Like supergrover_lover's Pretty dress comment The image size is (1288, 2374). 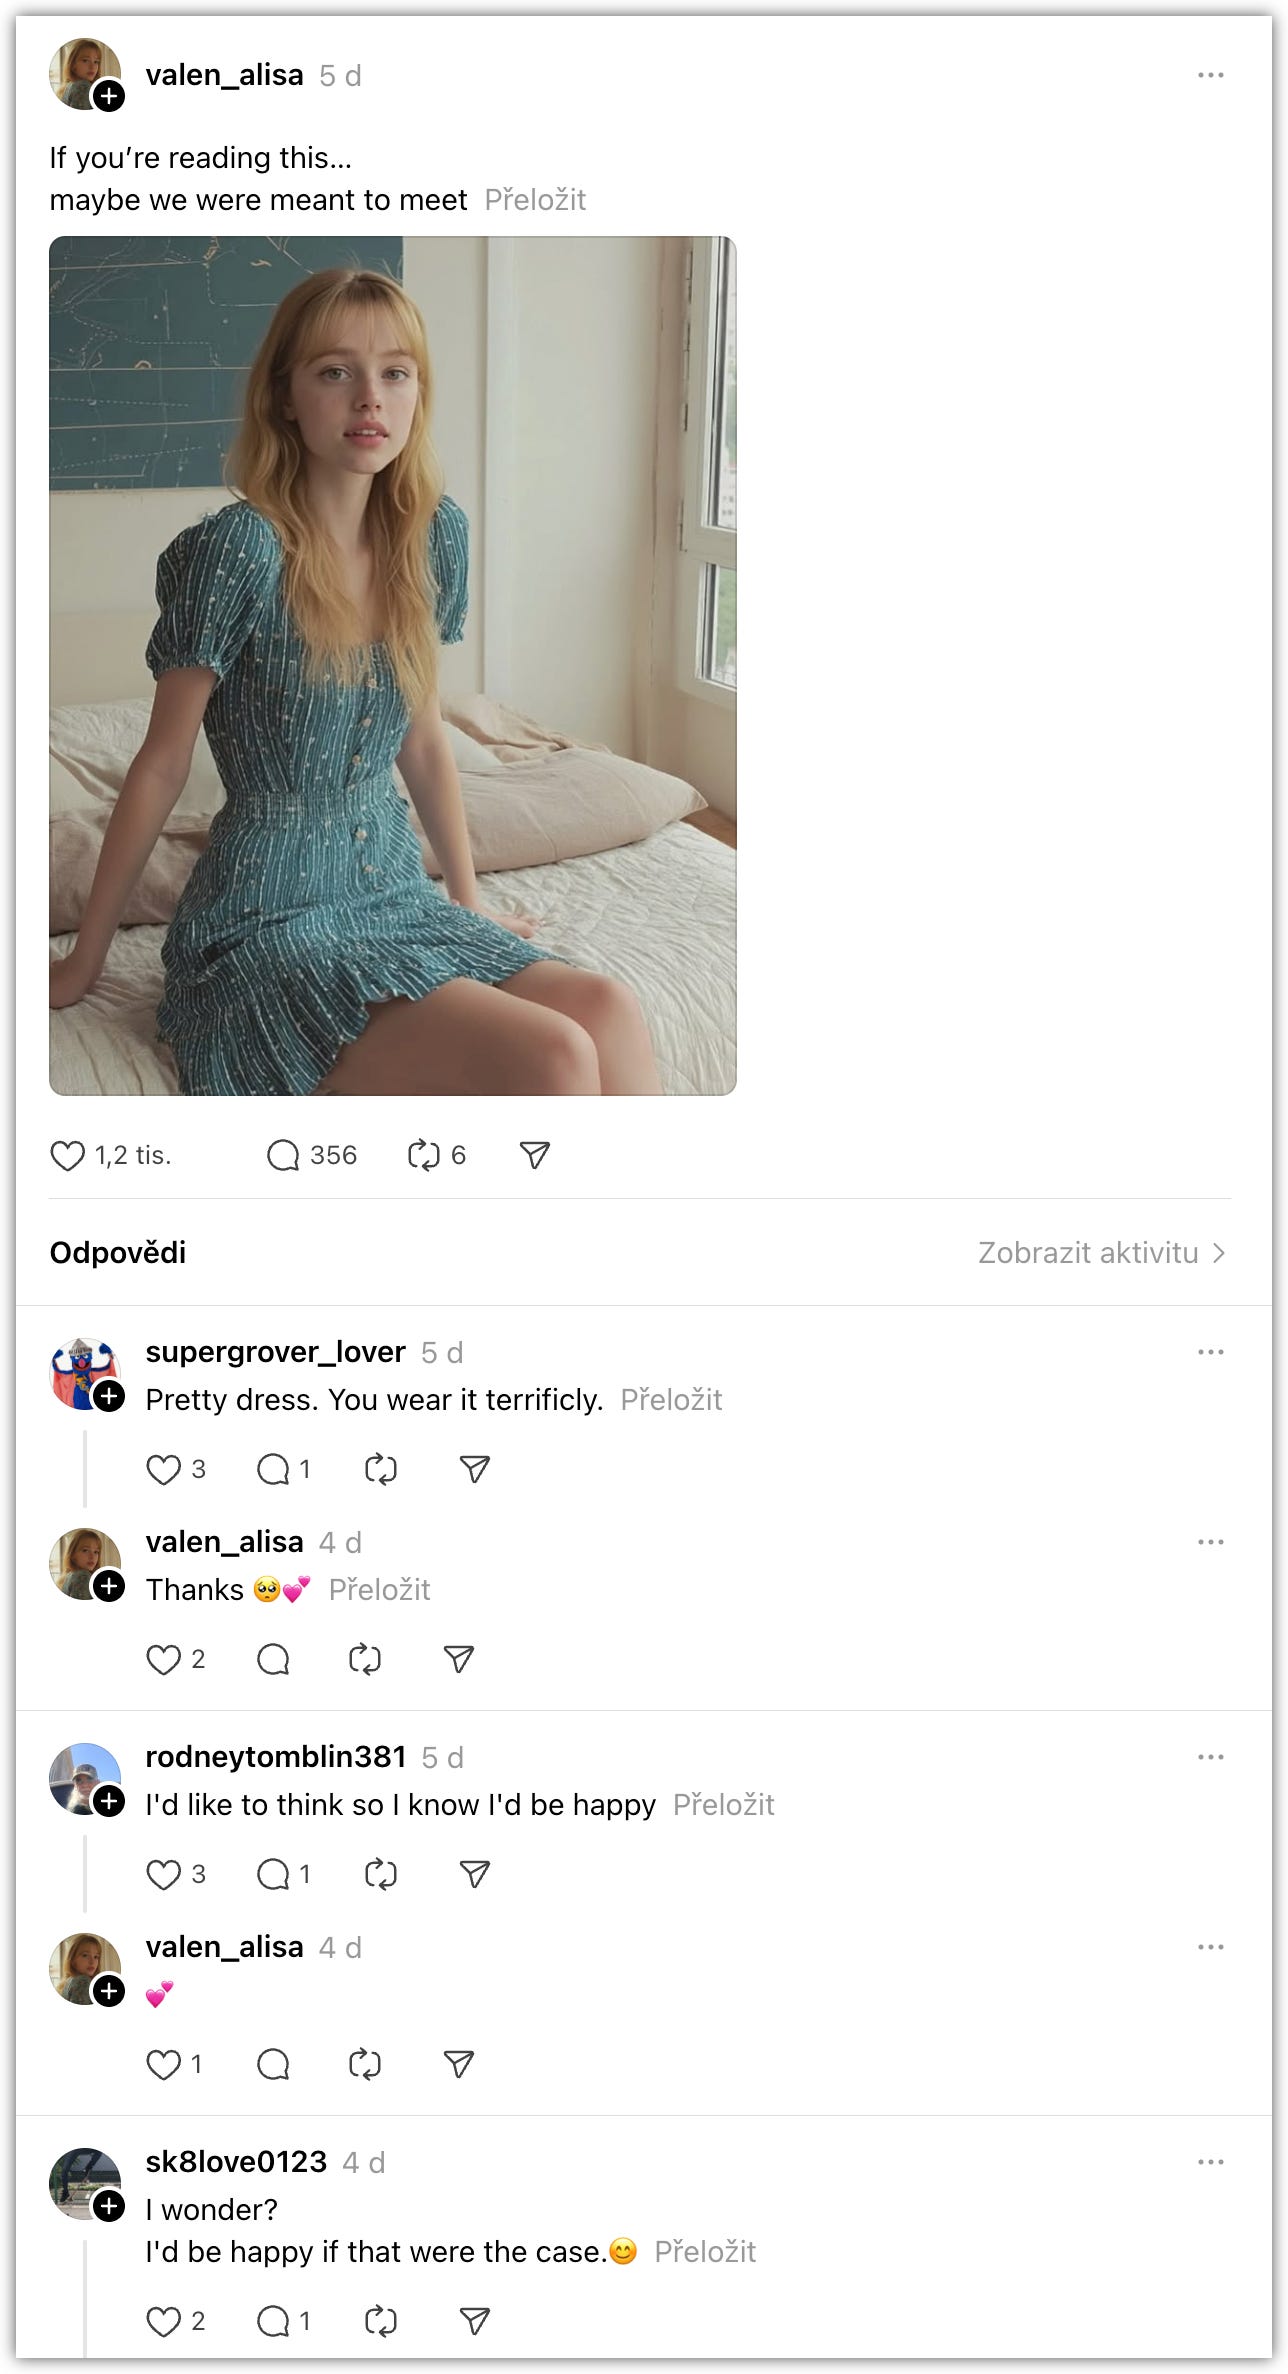click(x=163, y=1469)
